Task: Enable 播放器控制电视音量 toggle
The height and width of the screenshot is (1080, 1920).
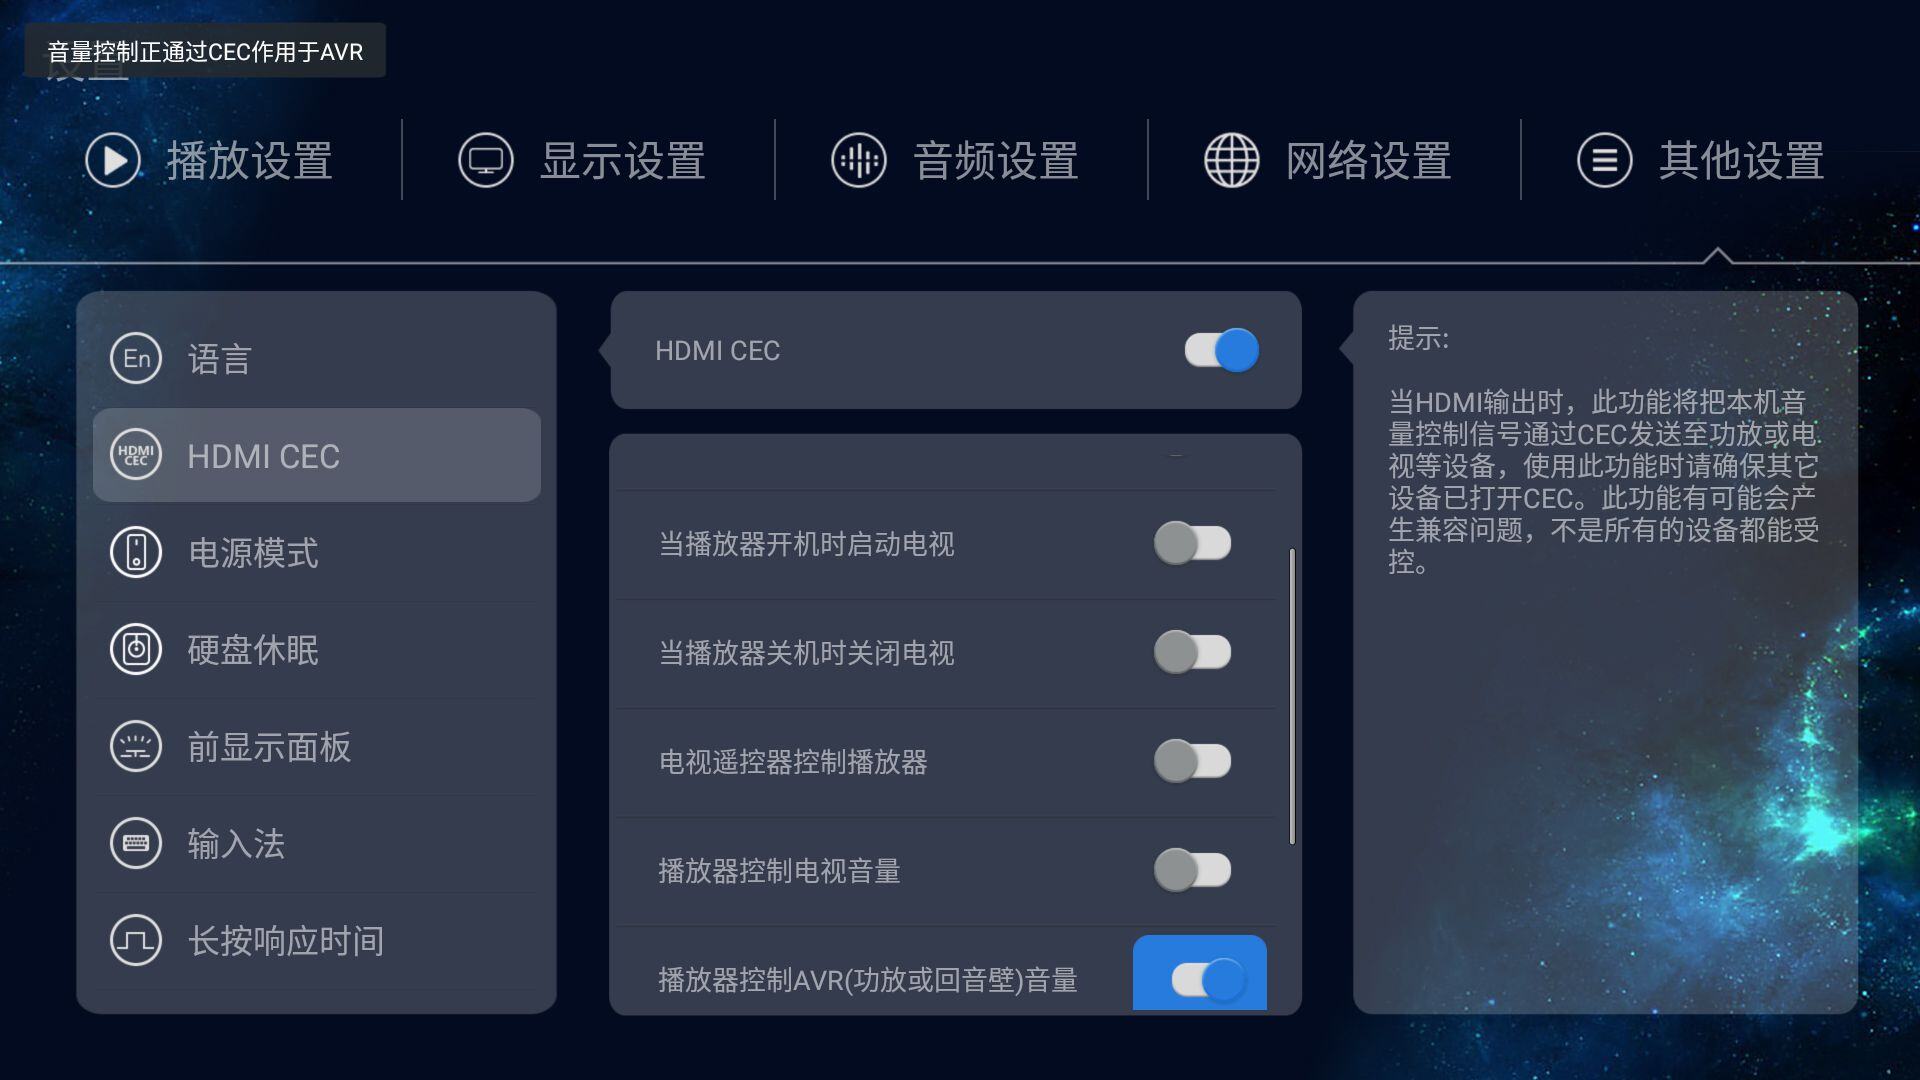Action: (x=1191, y=869)
